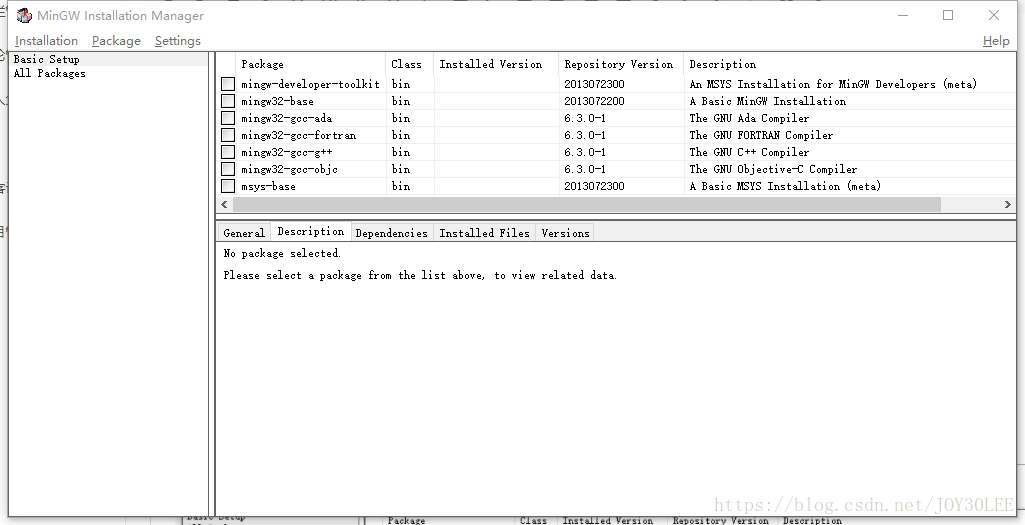Switch to the Versions tab

(x=565, y=233)
